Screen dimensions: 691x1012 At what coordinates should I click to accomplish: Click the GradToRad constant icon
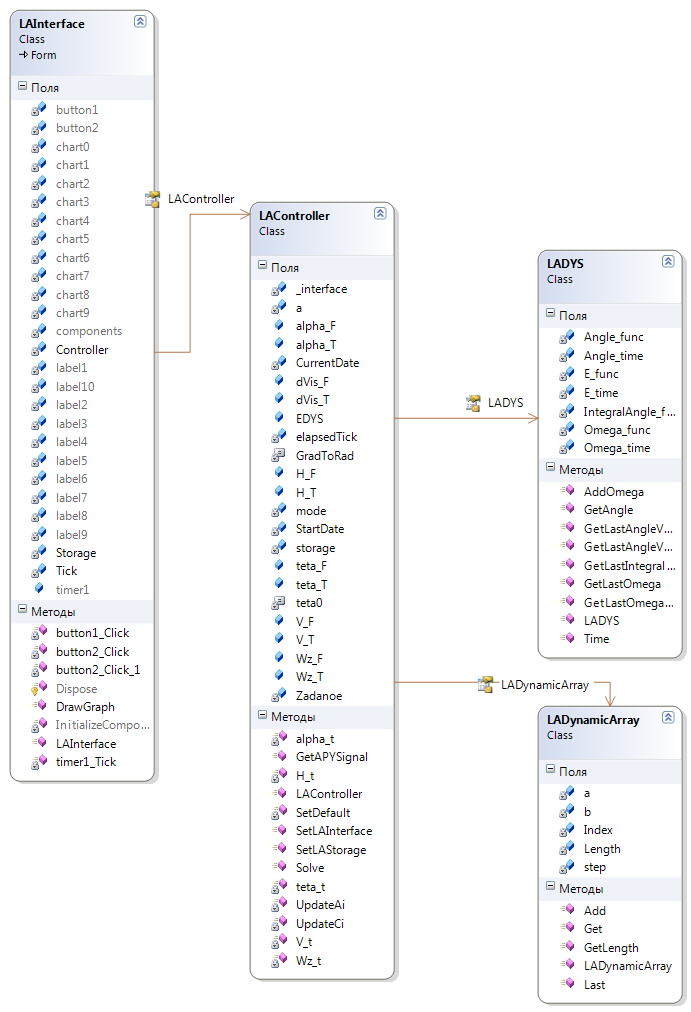(x=279, y=455)
